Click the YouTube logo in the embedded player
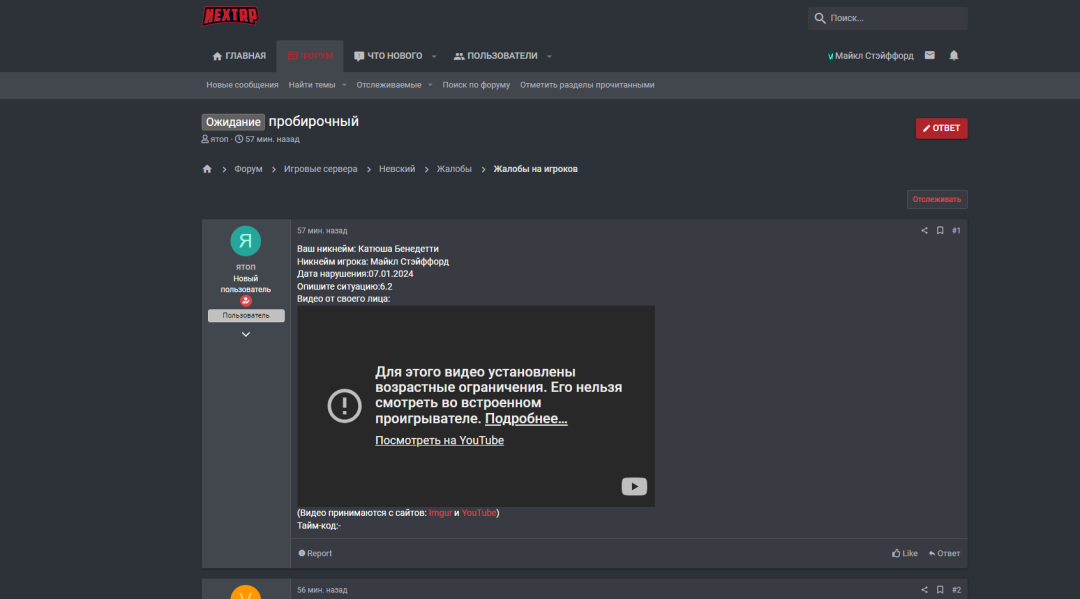The image size is (1080, 599). pyautogui.click(x=634, y=486)
